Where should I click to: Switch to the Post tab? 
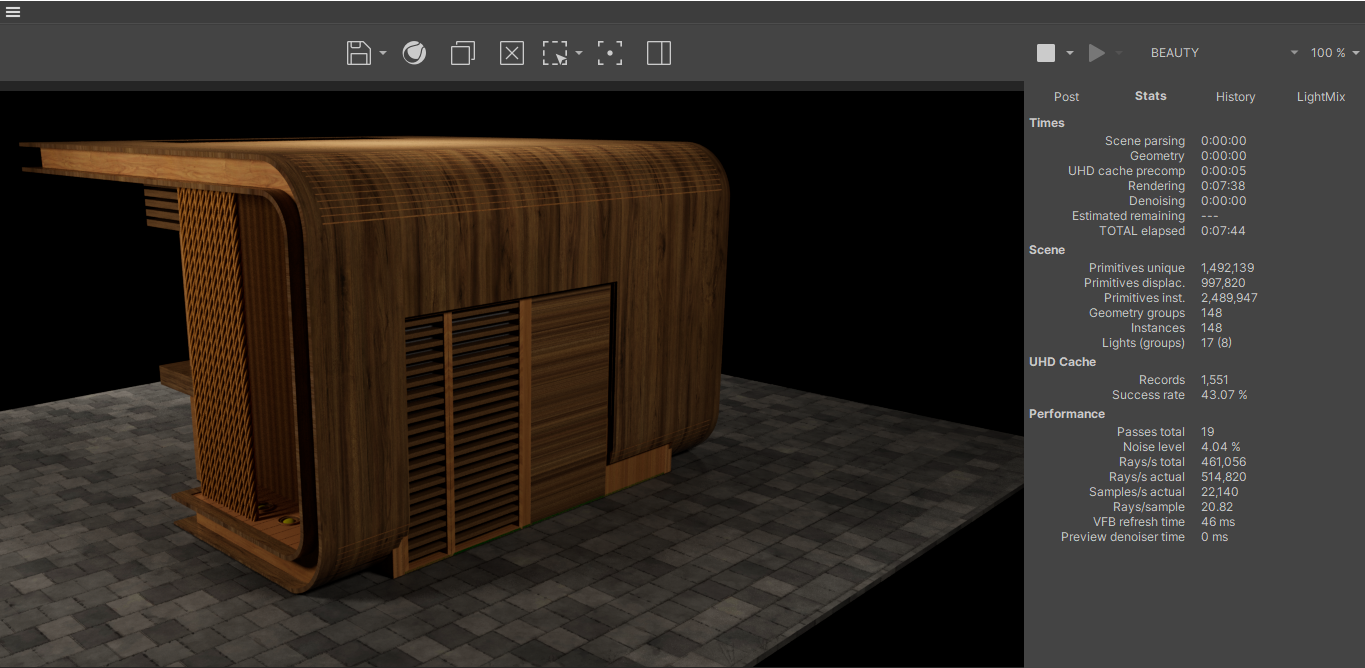[1067, 97]
